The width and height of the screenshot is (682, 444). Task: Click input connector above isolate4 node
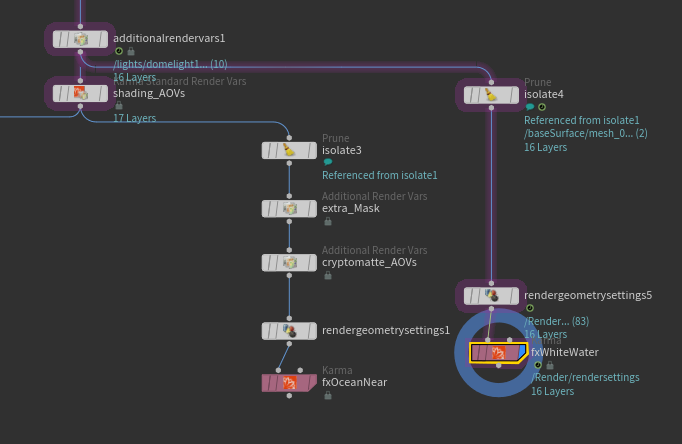[x=491, y=82]
